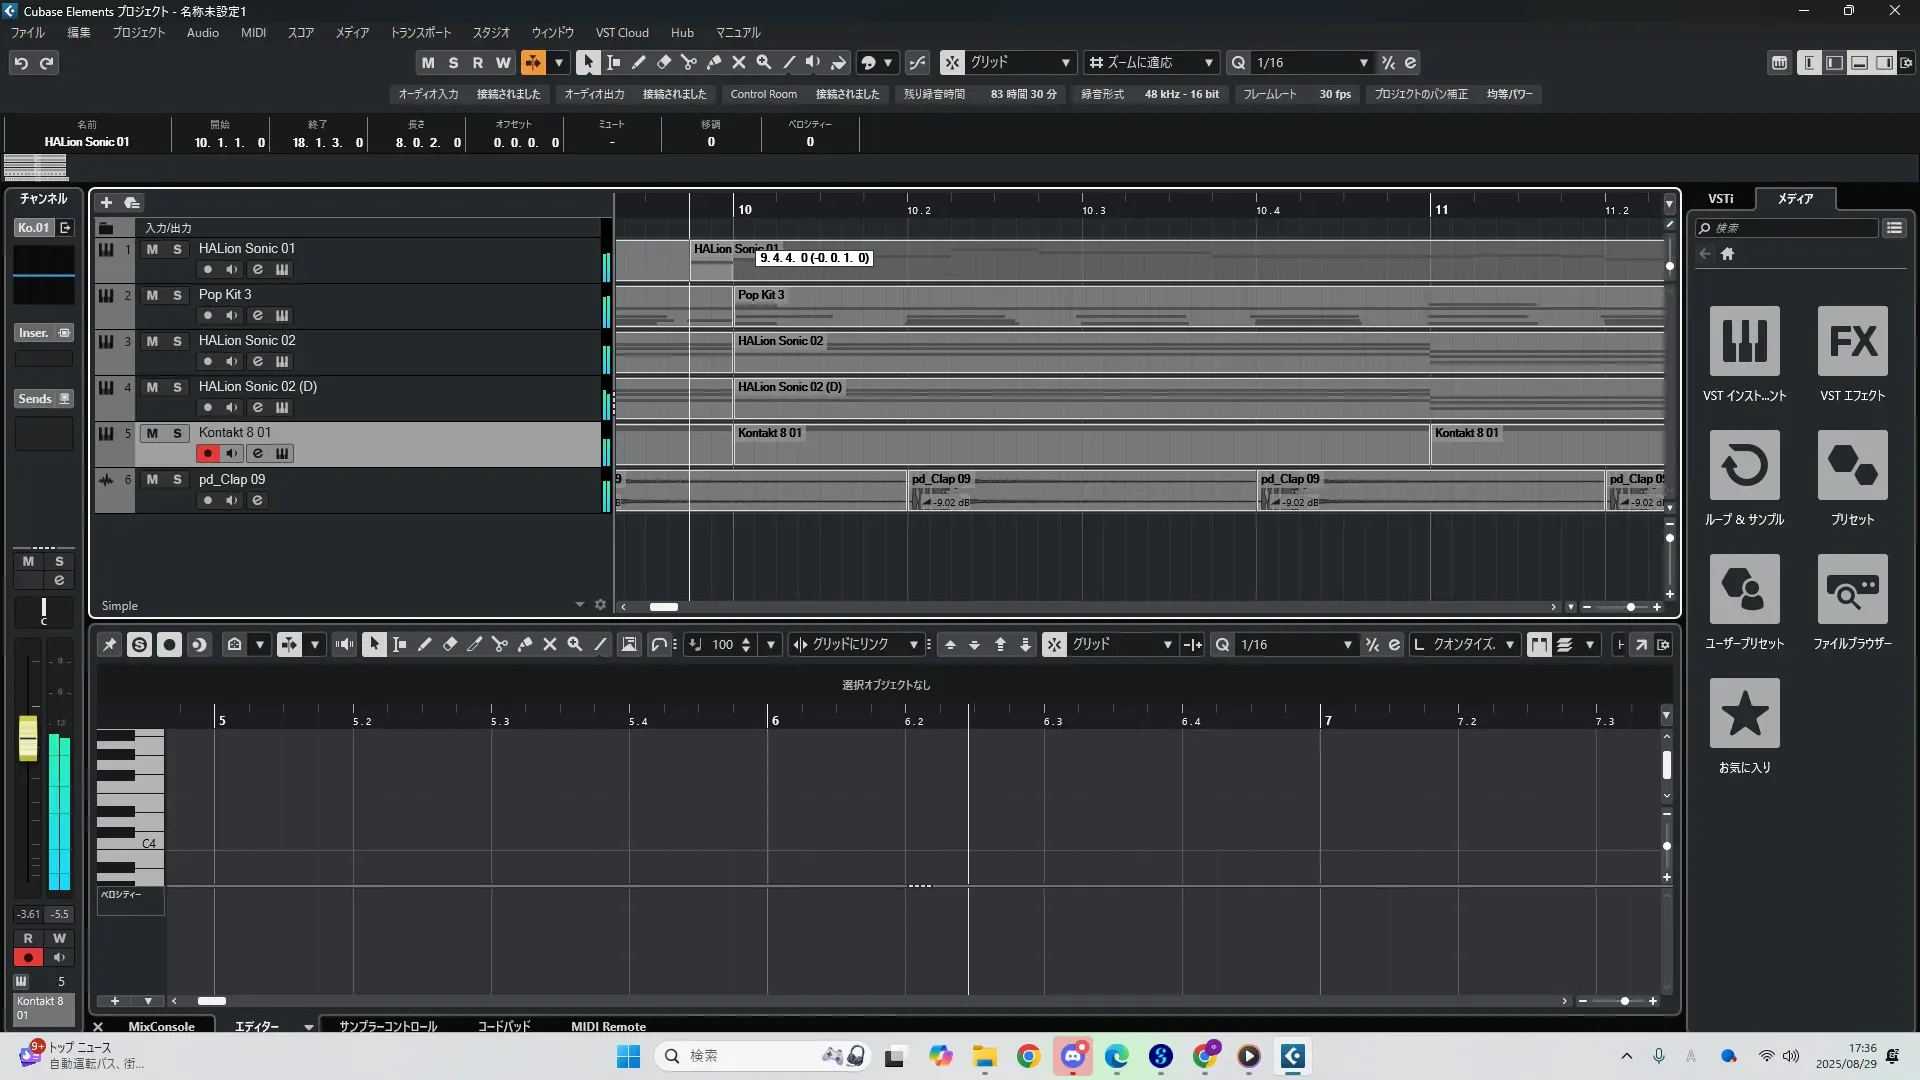Click the Inserts button in channel panel

(x=34, y=333)
